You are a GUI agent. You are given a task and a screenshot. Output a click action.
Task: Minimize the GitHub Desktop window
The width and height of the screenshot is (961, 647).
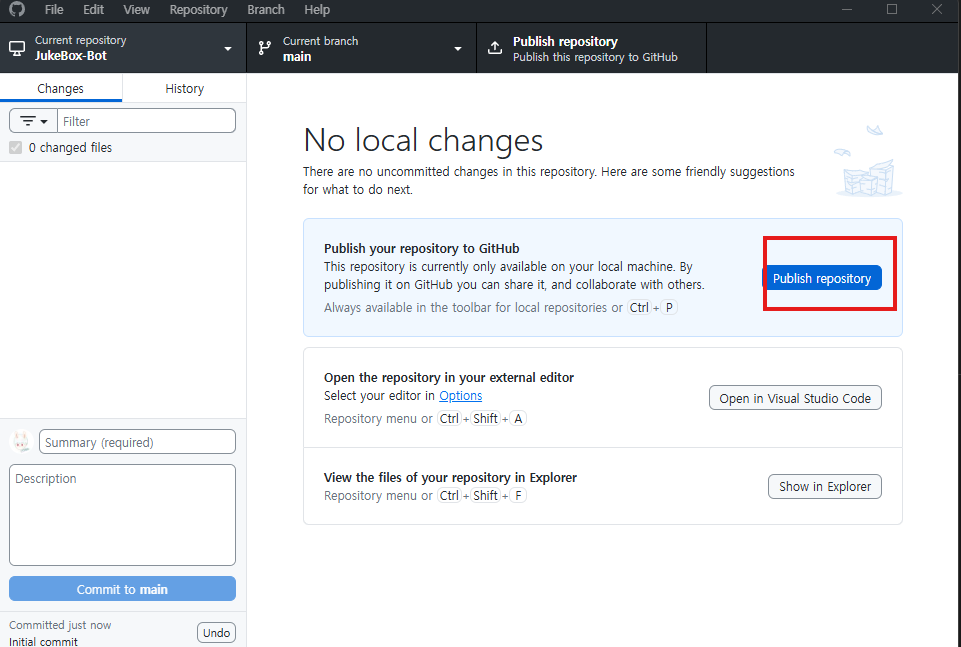pyautogui.click(x=847, y=9)
